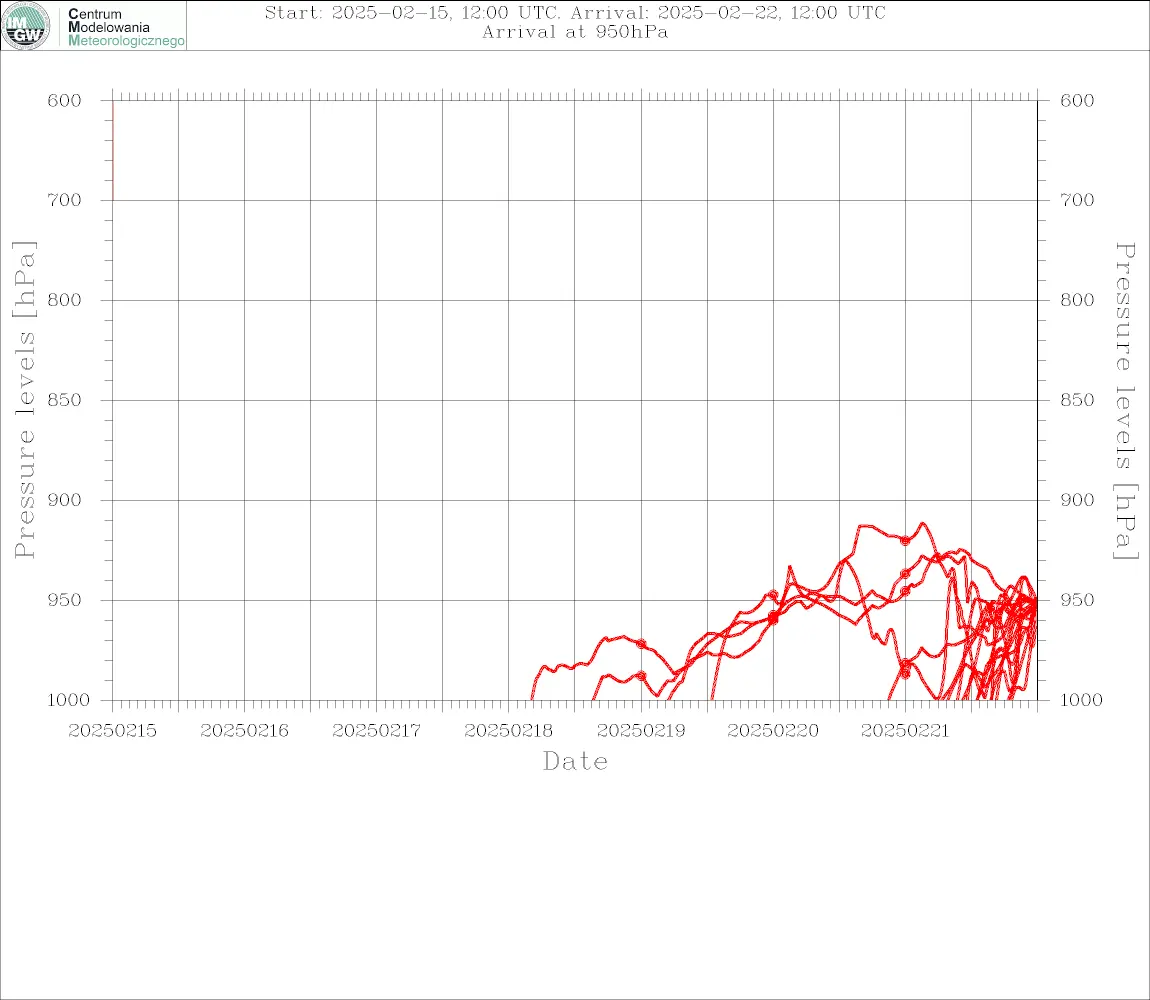Click the right axis 900 label

point(1077,500)
